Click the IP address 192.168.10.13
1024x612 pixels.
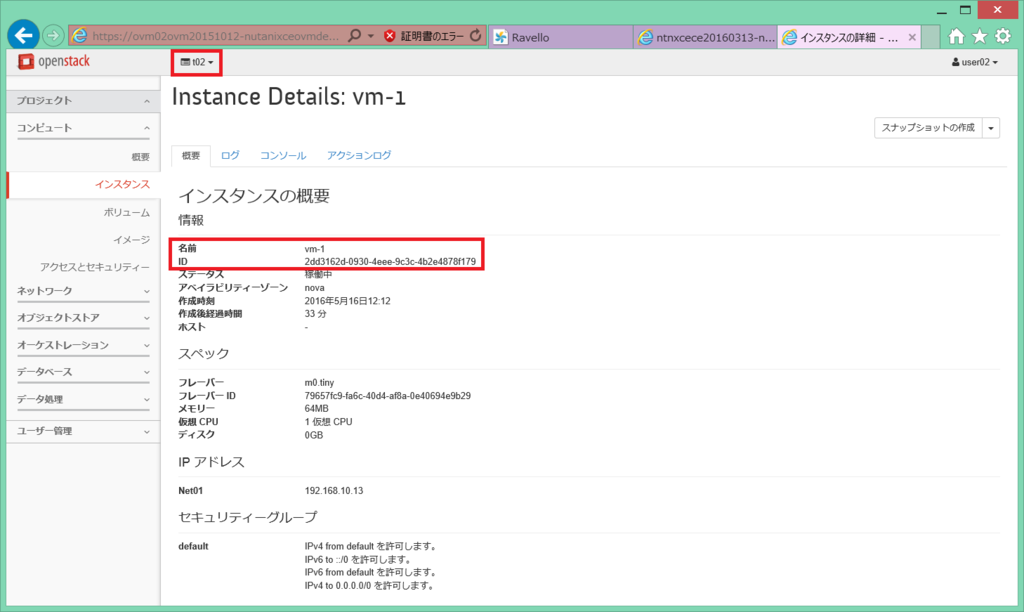click(x=334, y=491)
